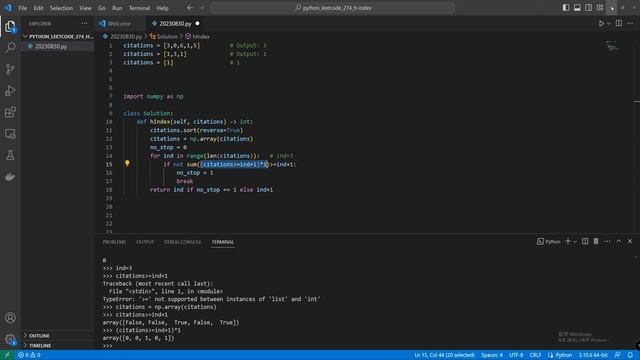The height and width of the screenshot is (360, 640).
Task: Open the Source Control view icon
Action: pyautogui.click(x=10, y=69)
